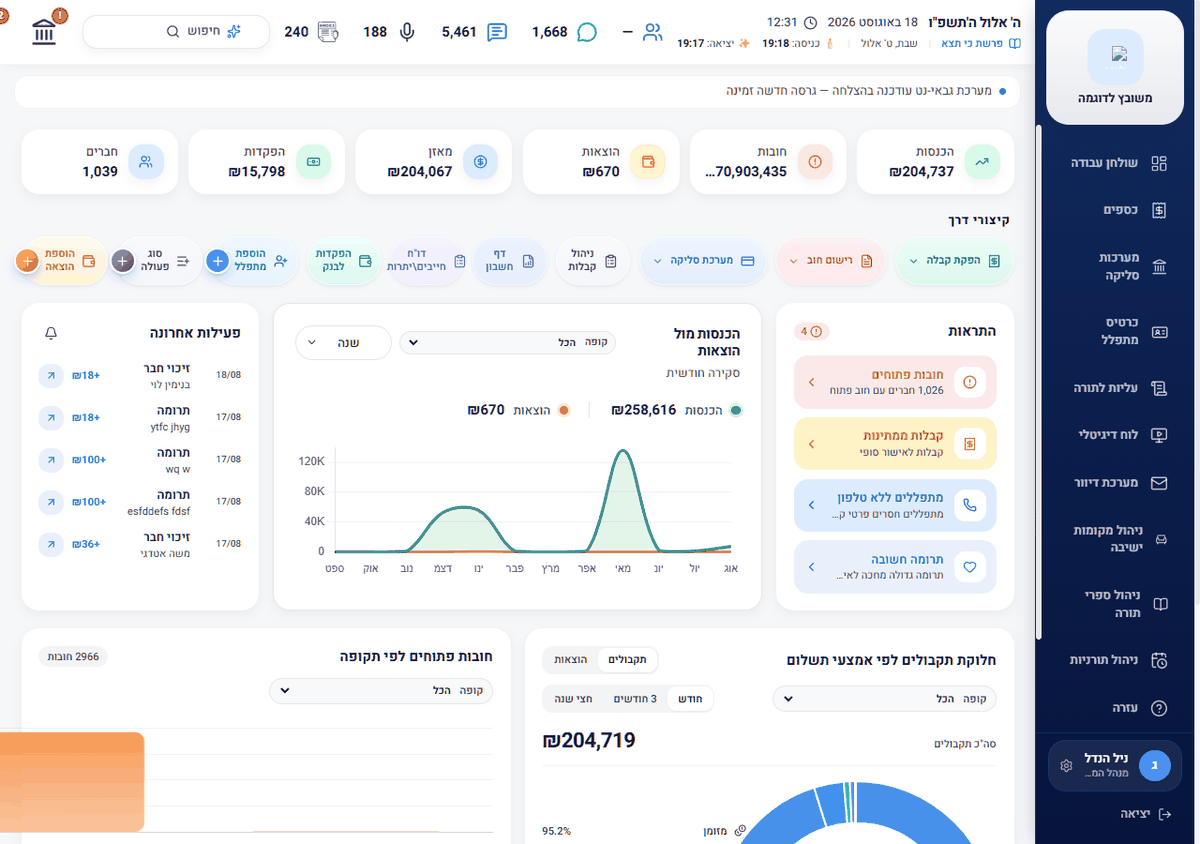The height and width of the screenshot is (844, 1200).
Task: Open the bank building icon with alert badge
Action: pos(44,31)
